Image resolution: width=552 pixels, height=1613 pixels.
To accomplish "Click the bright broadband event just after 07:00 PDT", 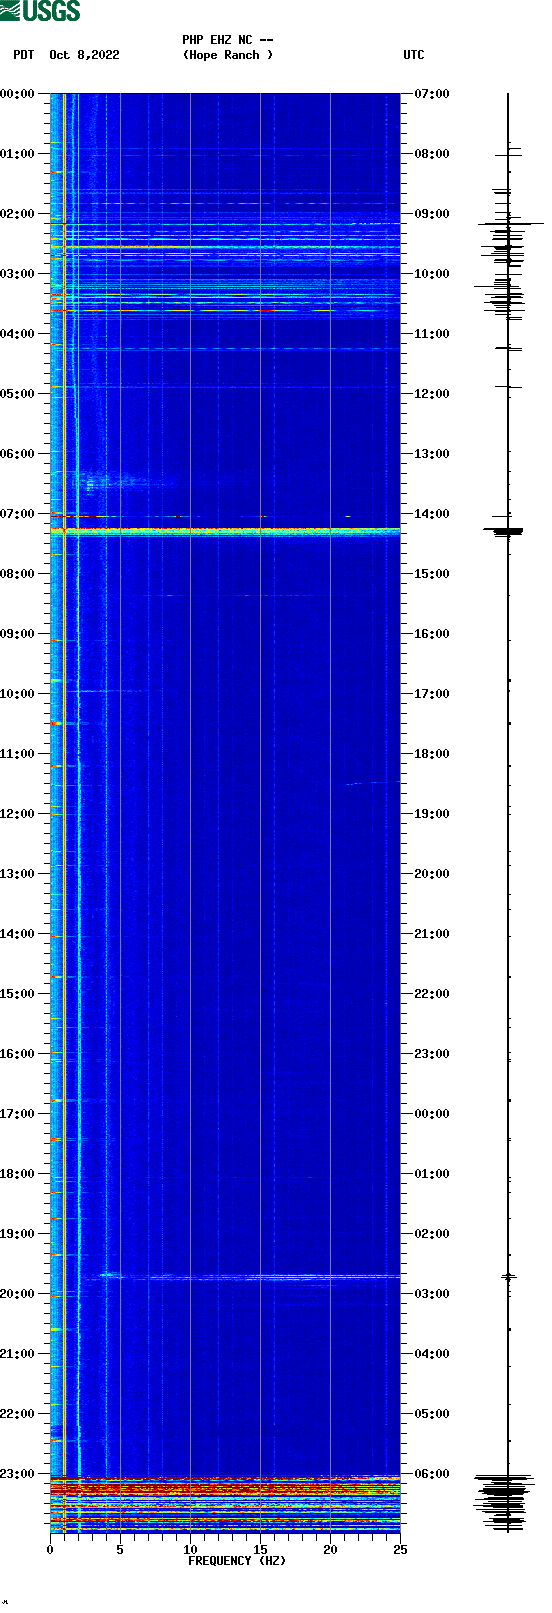I will pos(225,531).
